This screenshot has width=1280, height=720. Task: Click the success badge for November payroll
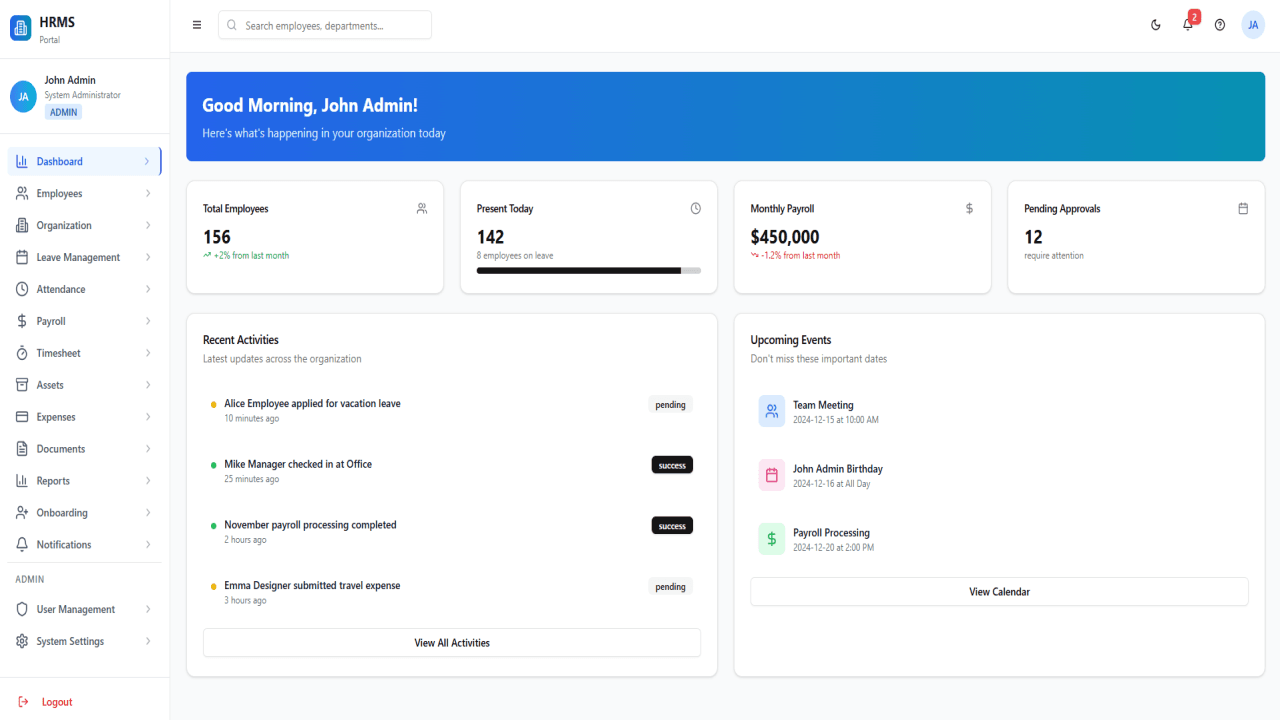[672, 526]
